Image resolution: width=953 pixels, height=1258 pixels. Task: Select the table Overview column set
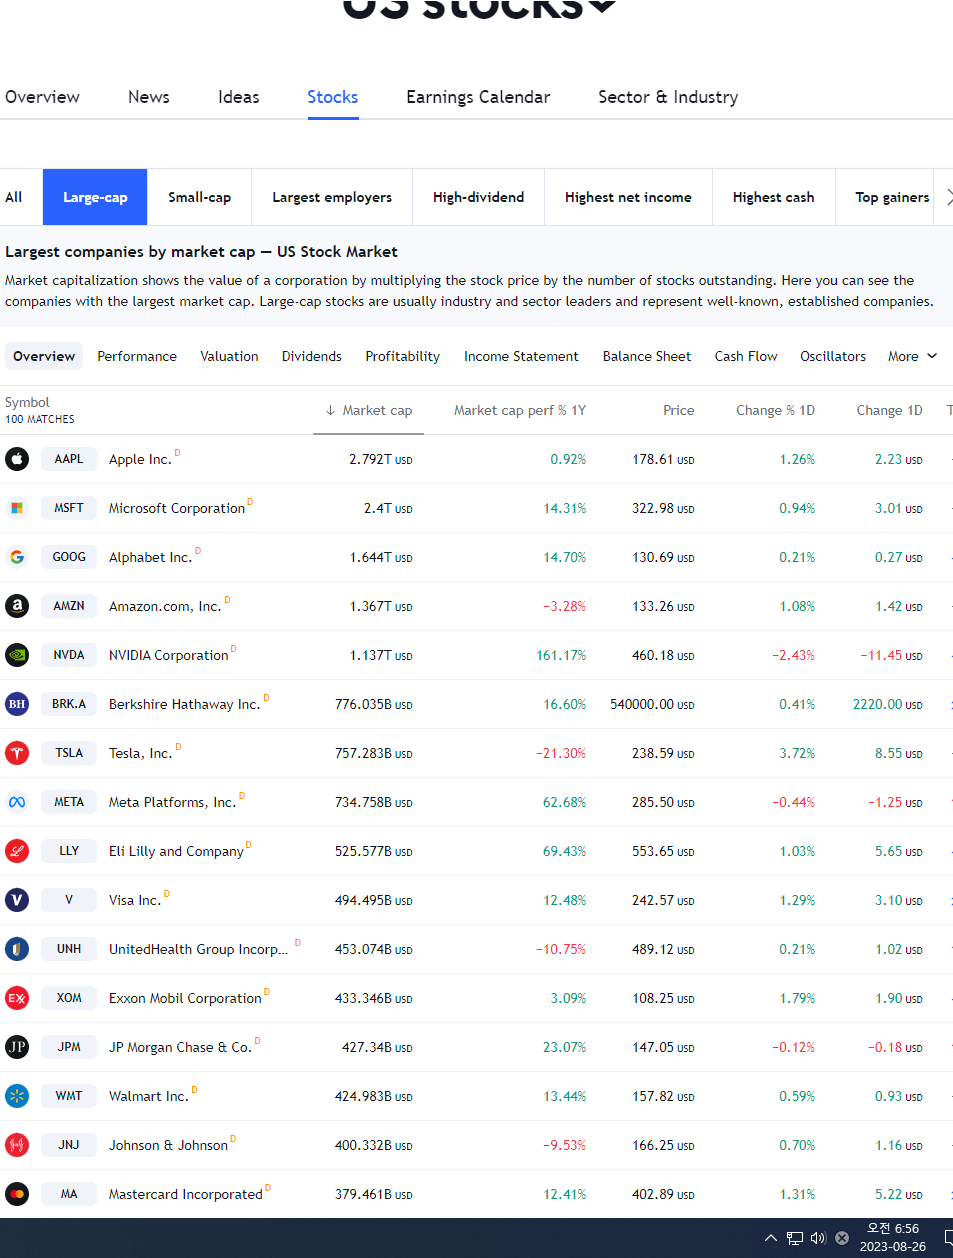point(44,356)
